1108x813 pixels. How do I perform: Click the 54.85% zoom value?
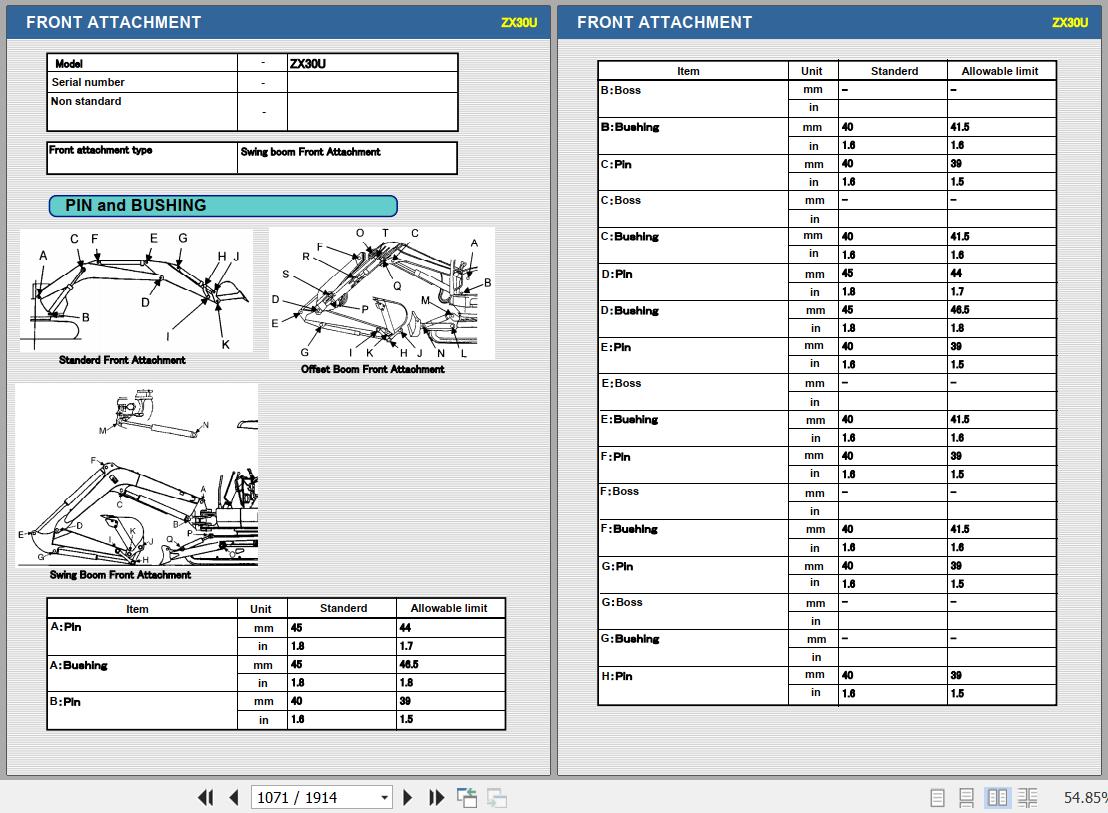click(x=1085, y=797)
